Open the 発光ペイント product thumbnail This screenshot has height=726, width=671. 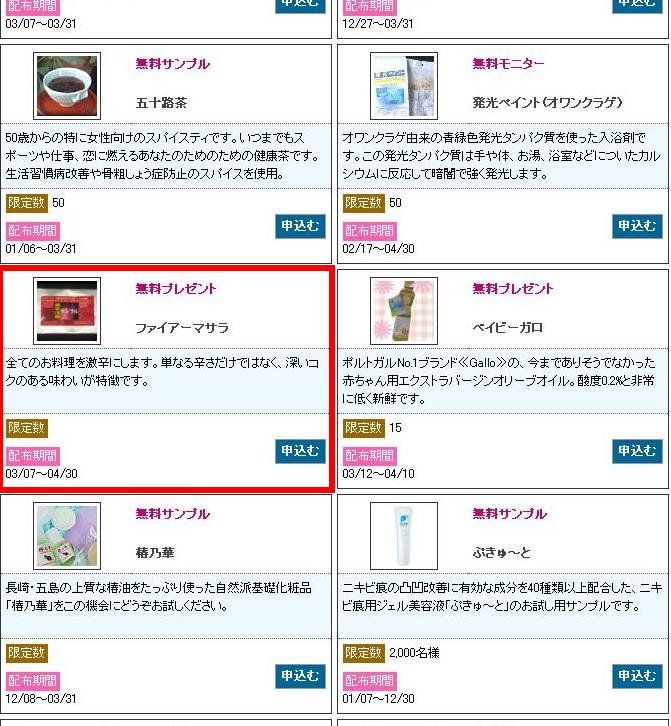(404, 86)
